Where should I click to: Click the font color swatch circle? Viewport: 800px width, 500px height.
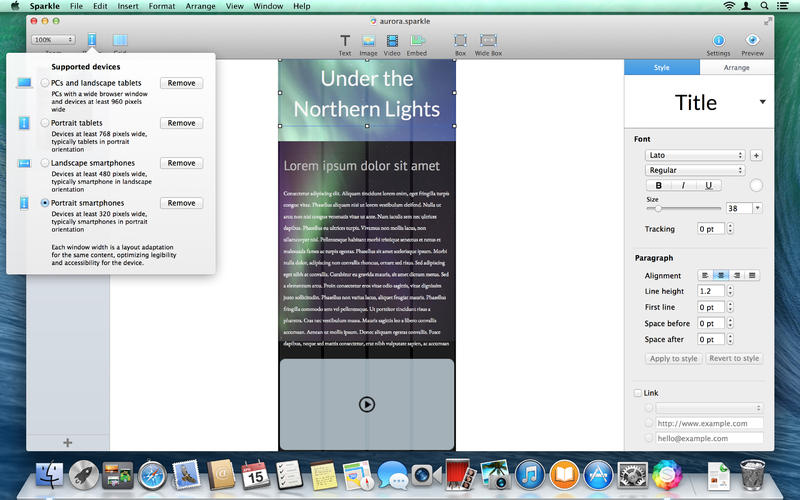tap(755, 185)
